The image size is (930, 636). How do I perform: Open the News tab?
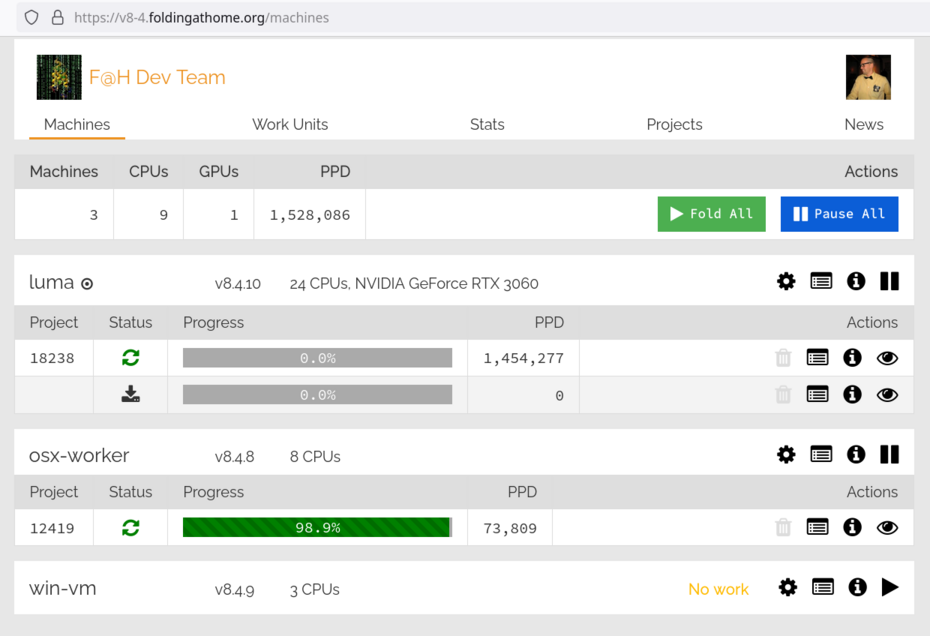864,125
